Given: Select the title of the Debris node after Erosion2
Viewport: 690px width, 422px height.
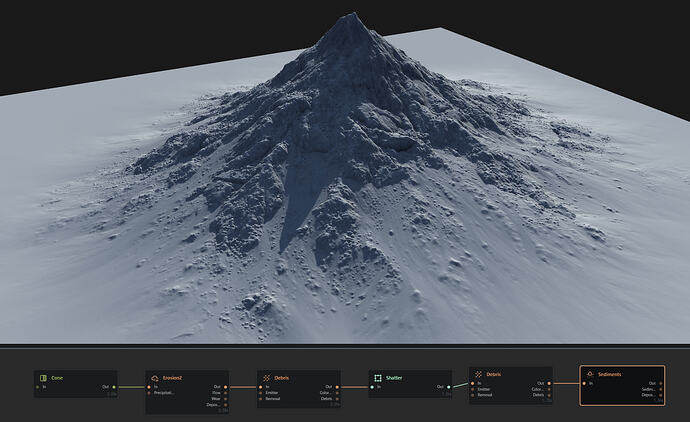Looking at the screenshot, I should (x=282, y=378).
